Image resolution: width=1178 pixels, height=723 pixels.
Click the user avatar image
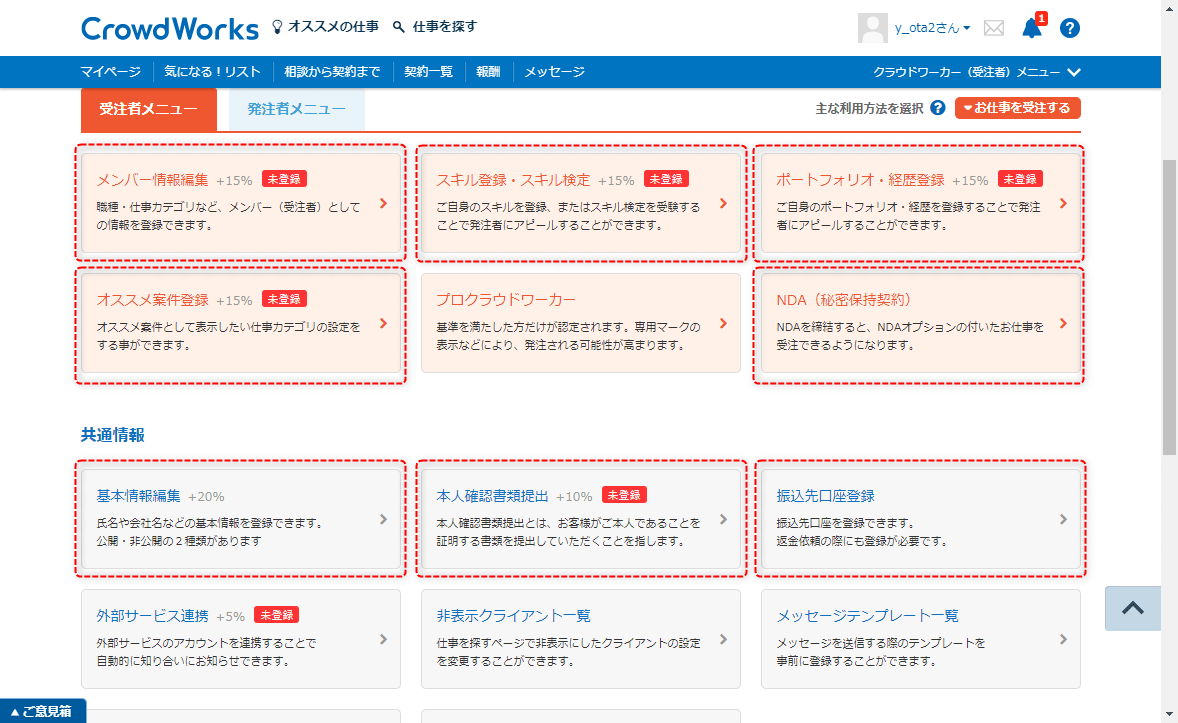click(873, 28)
